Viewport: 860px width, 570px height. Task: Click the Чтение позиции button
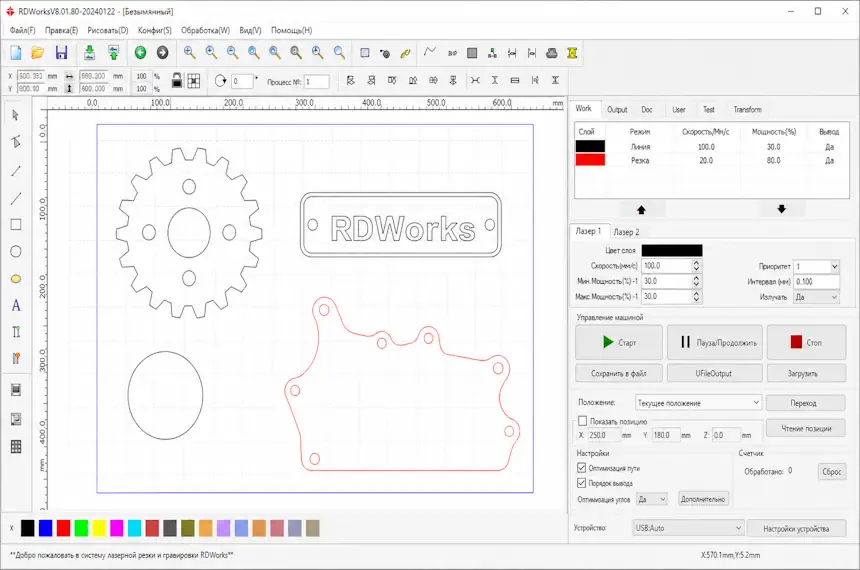806,428
